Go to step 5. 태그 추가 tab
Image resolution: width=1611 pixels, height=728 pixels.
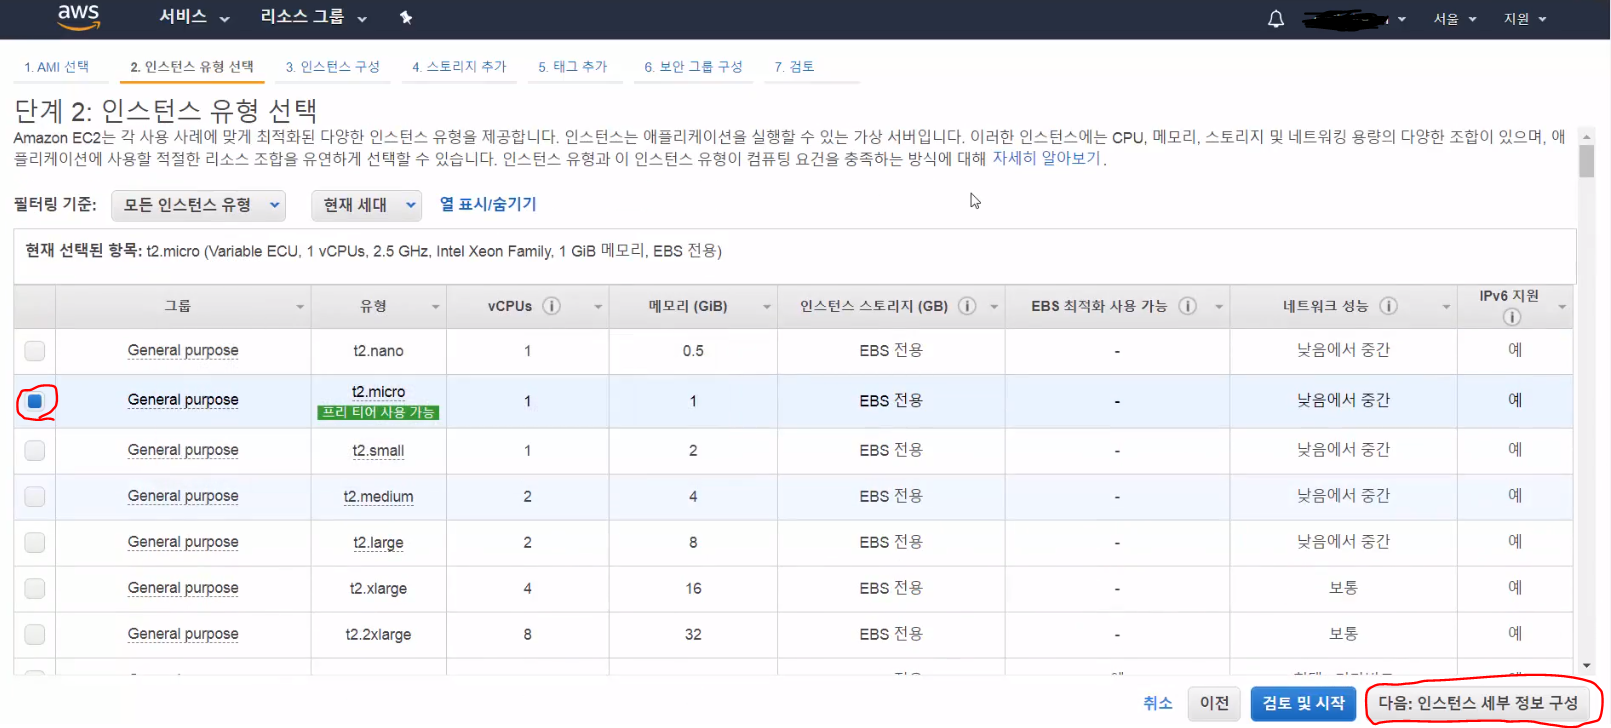tap(573, 67)
